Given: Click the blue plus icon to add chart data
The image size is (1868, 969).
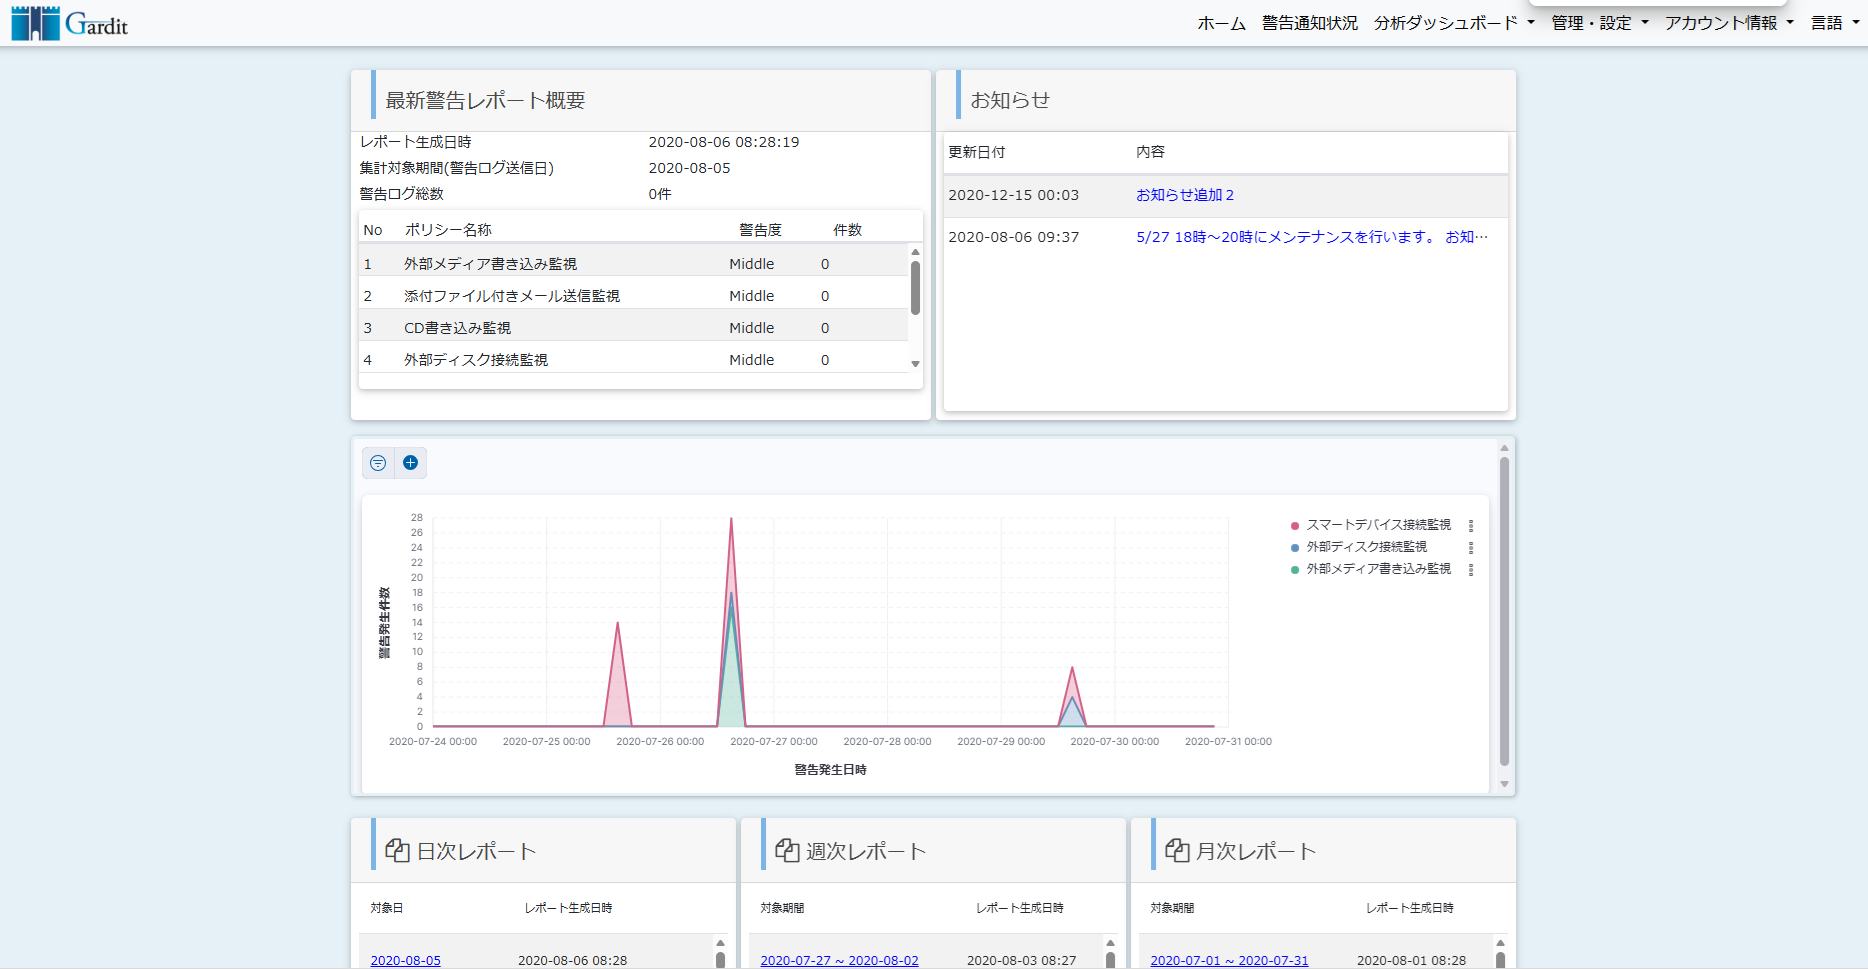Looking at the screenshot, I should pyautogui.click(x=410, y=462).
